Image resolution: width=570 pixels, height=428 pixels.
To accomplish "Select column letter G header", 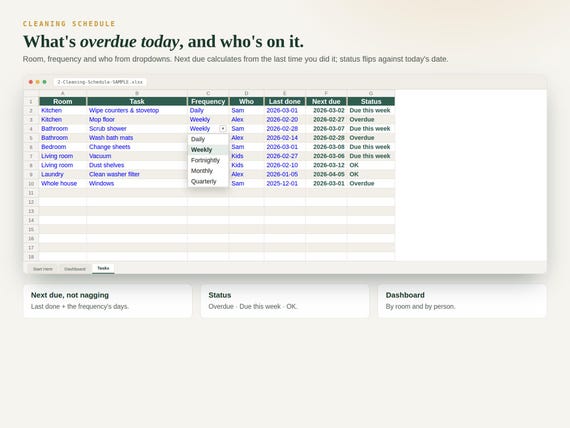I will (x=371, y=93).
